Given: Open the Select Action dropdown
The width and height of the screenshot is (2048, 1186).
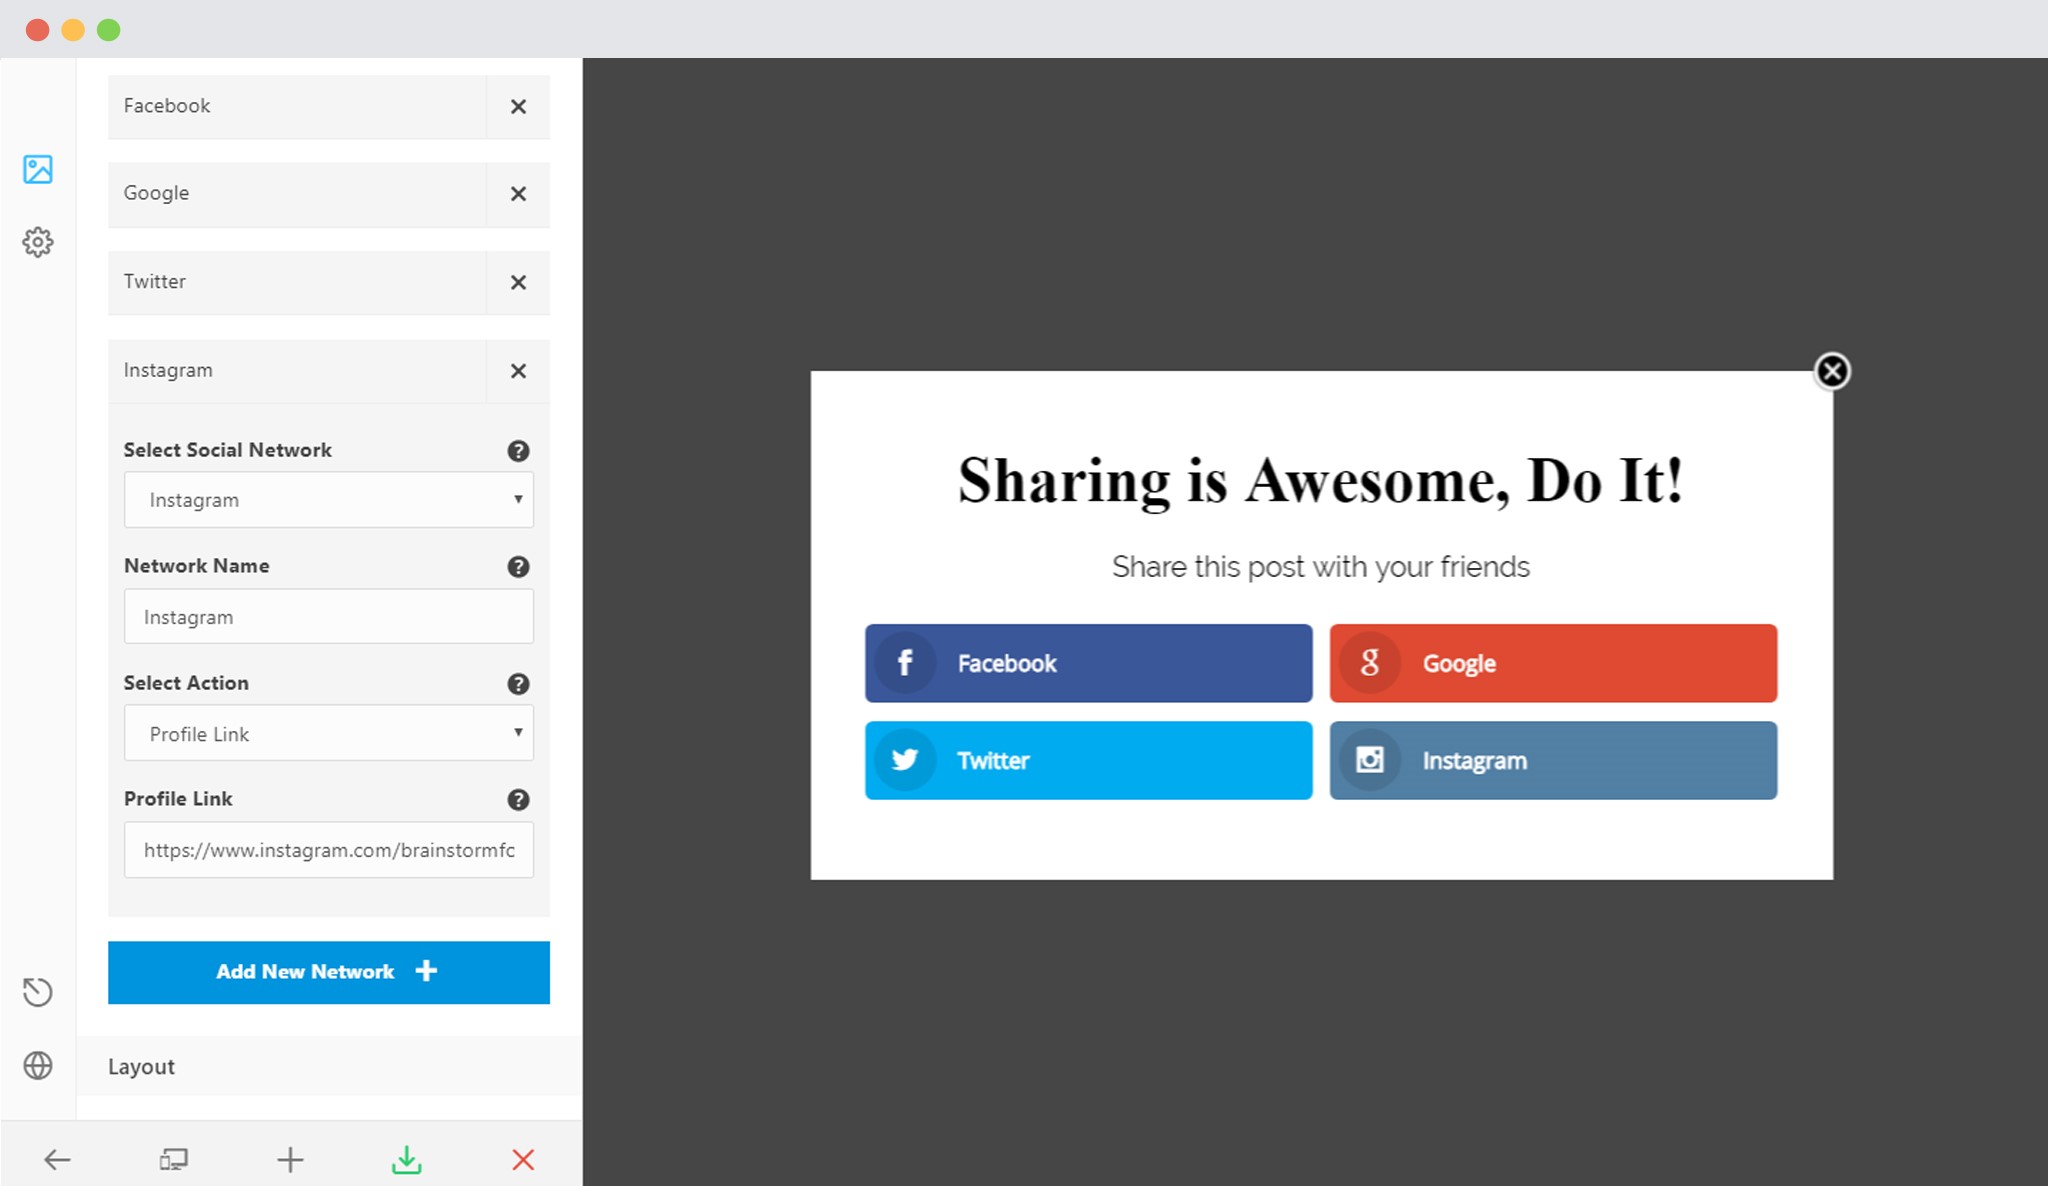Looking at the screenshot, I should 329,733.
